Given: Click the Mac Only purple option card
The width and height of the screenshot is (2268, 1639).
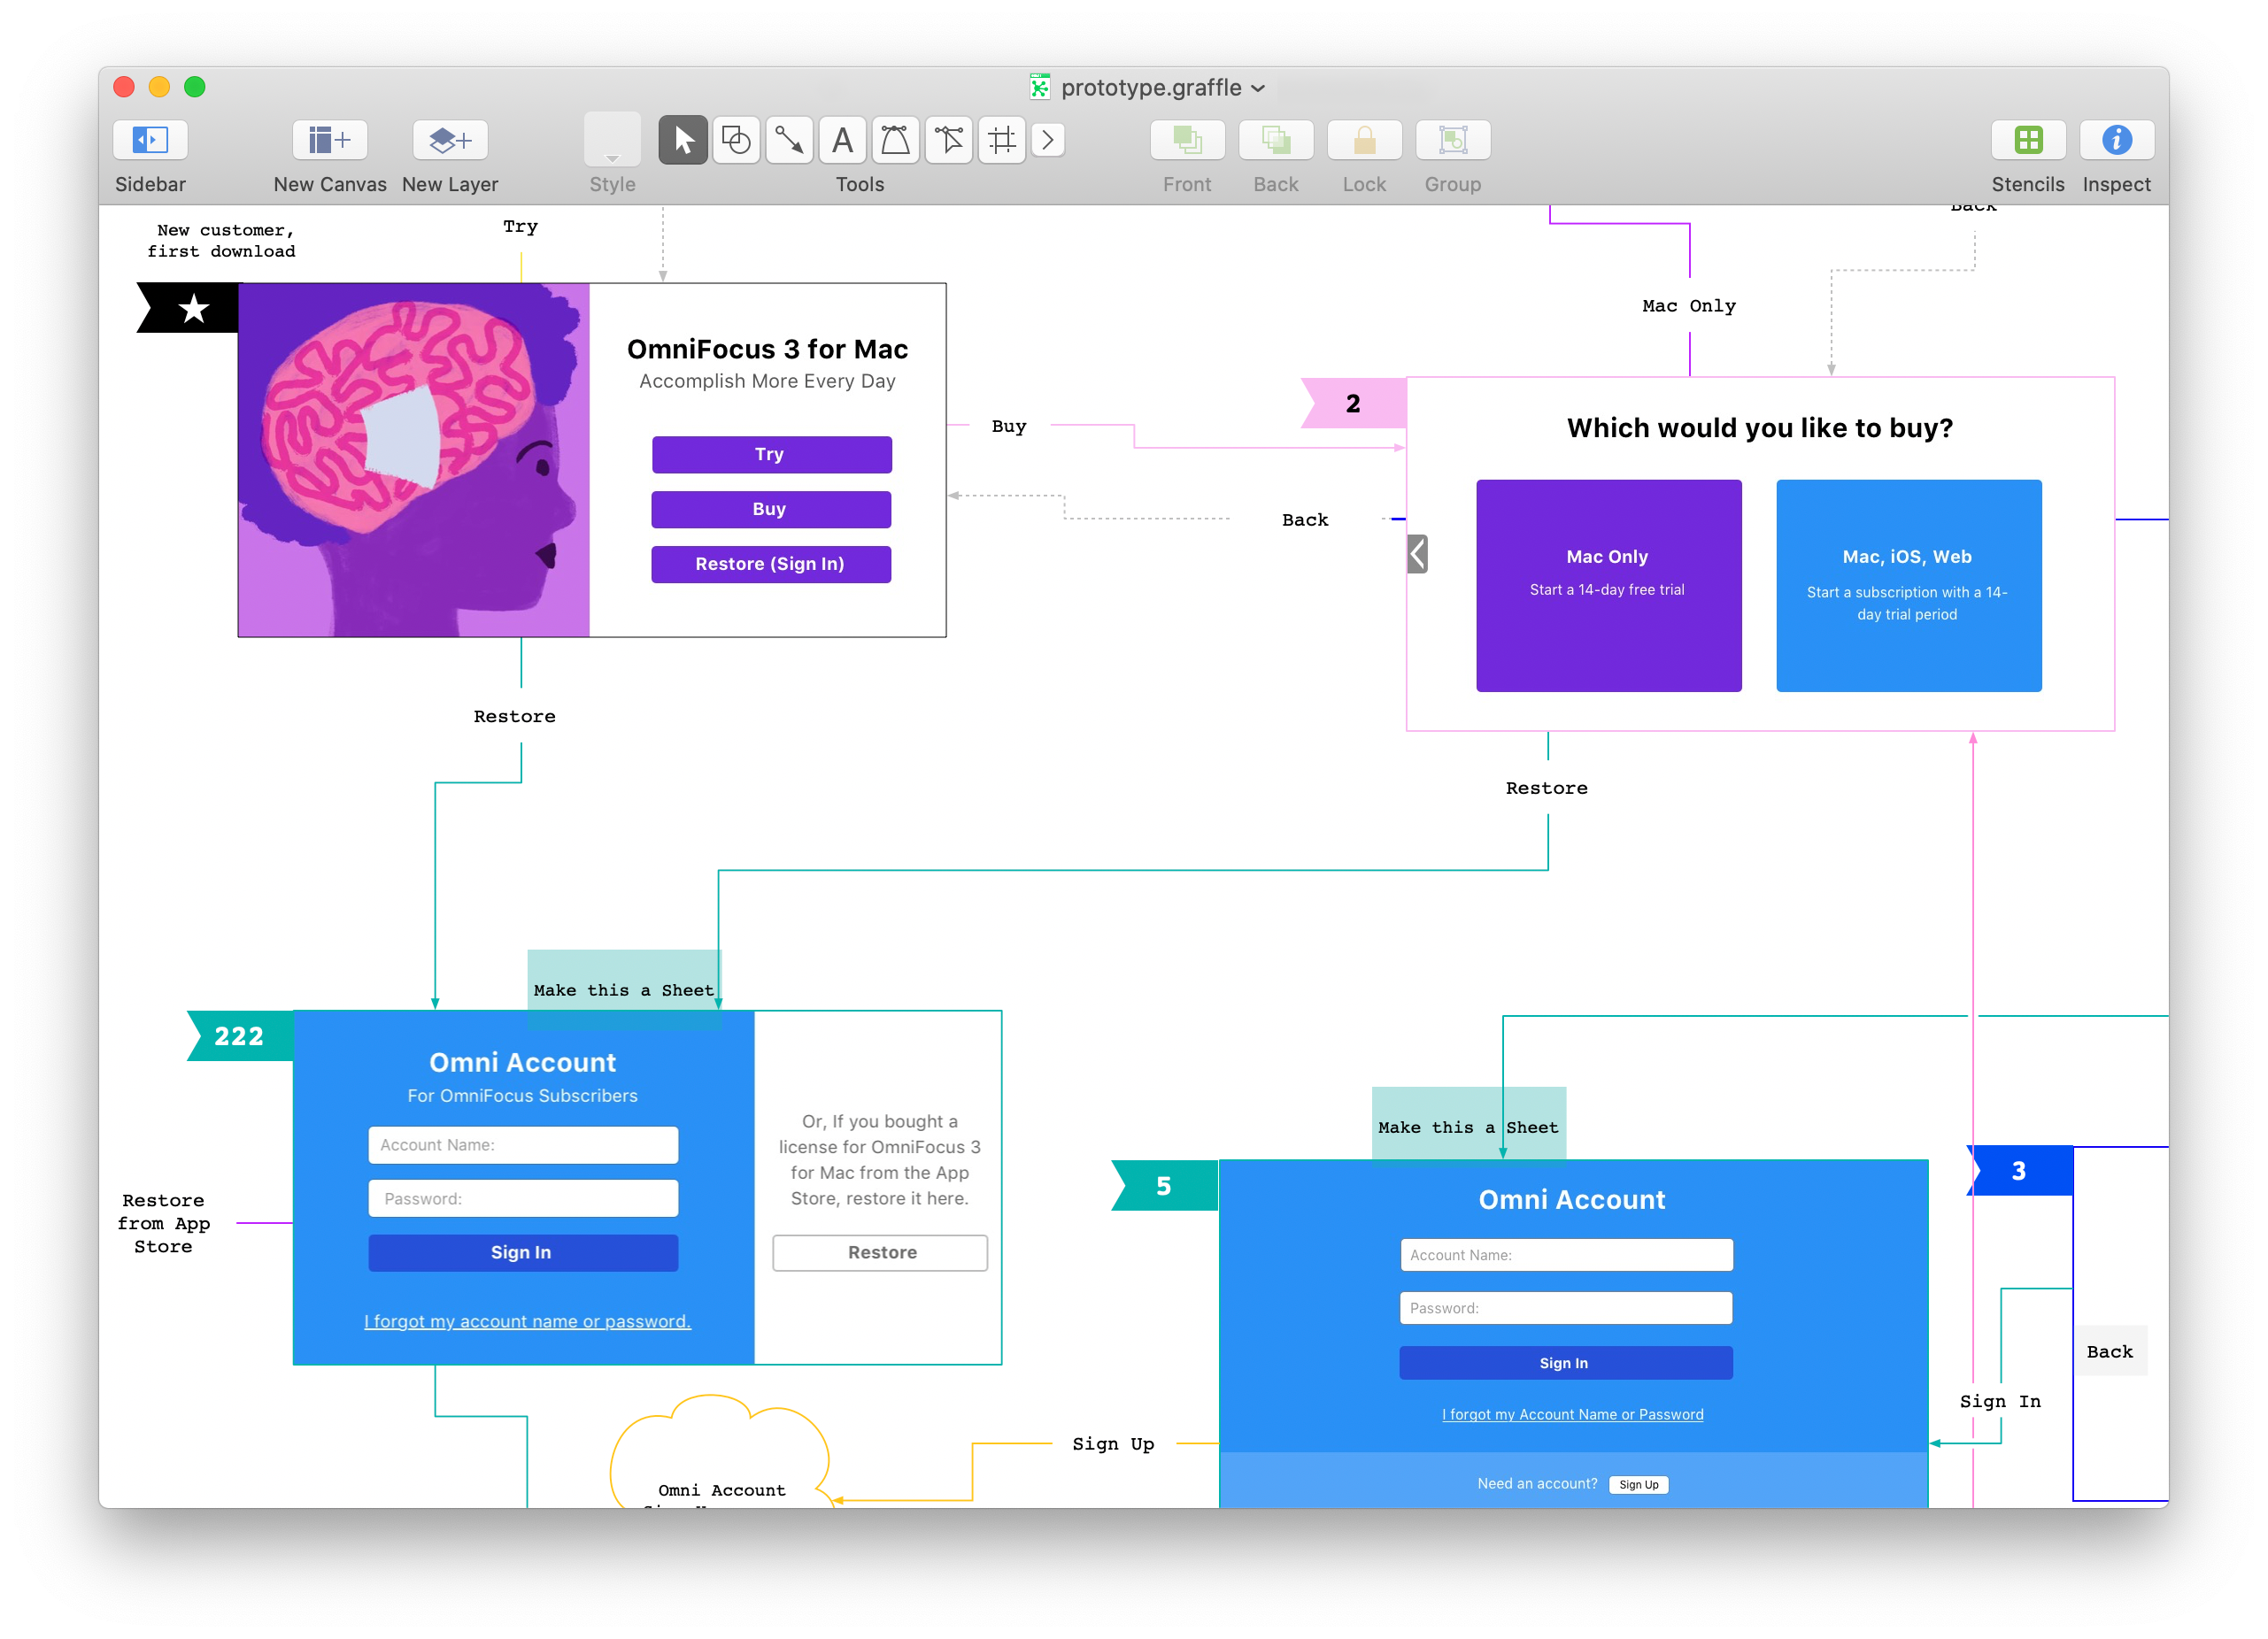Looking at the screenshot, I should click(x=1608, y=585).
